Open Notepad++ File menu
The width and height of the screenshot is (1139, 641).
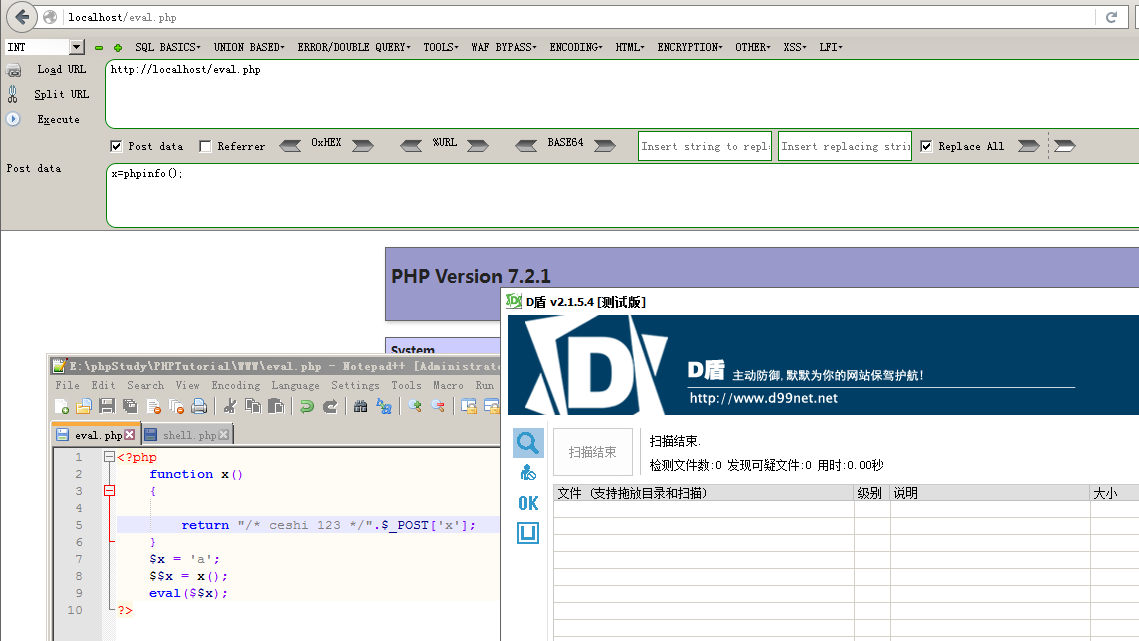(68, 385)
